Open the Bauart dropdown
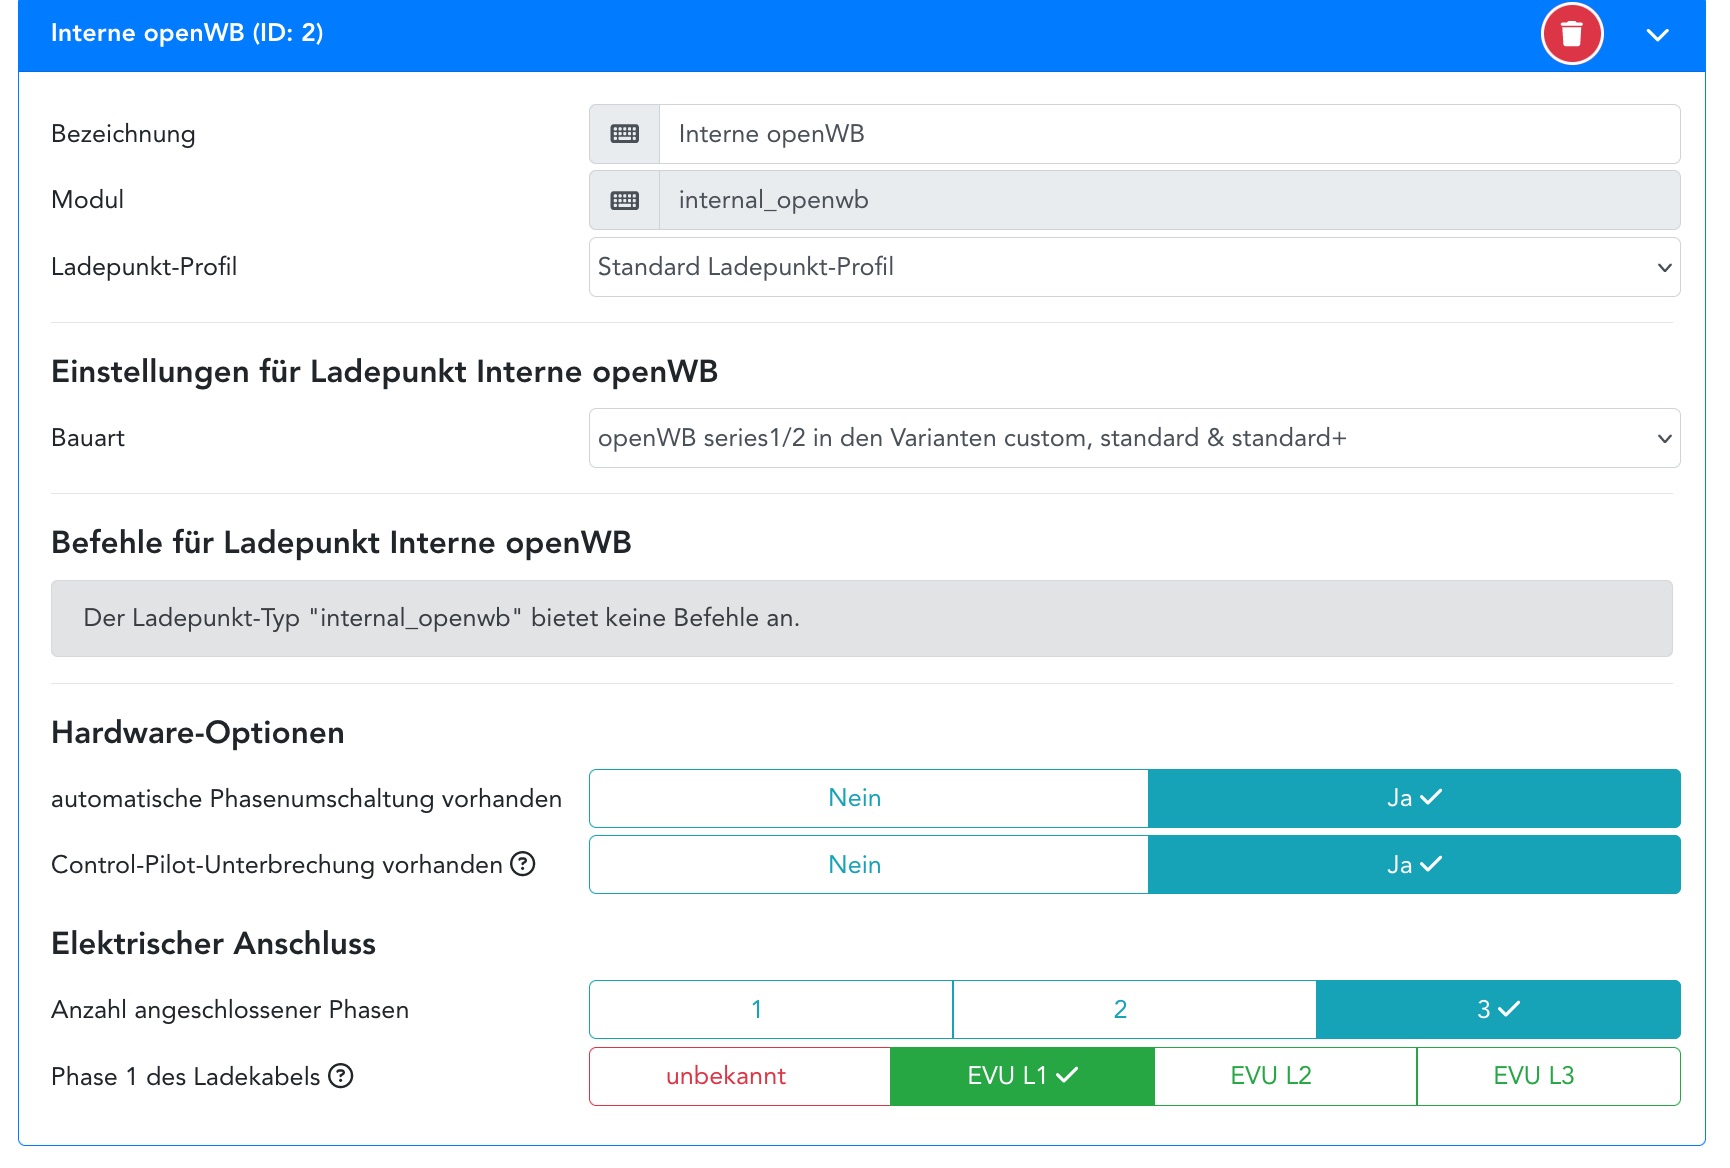Screen dimensions: 1730x1168 tap(1134, 438)
